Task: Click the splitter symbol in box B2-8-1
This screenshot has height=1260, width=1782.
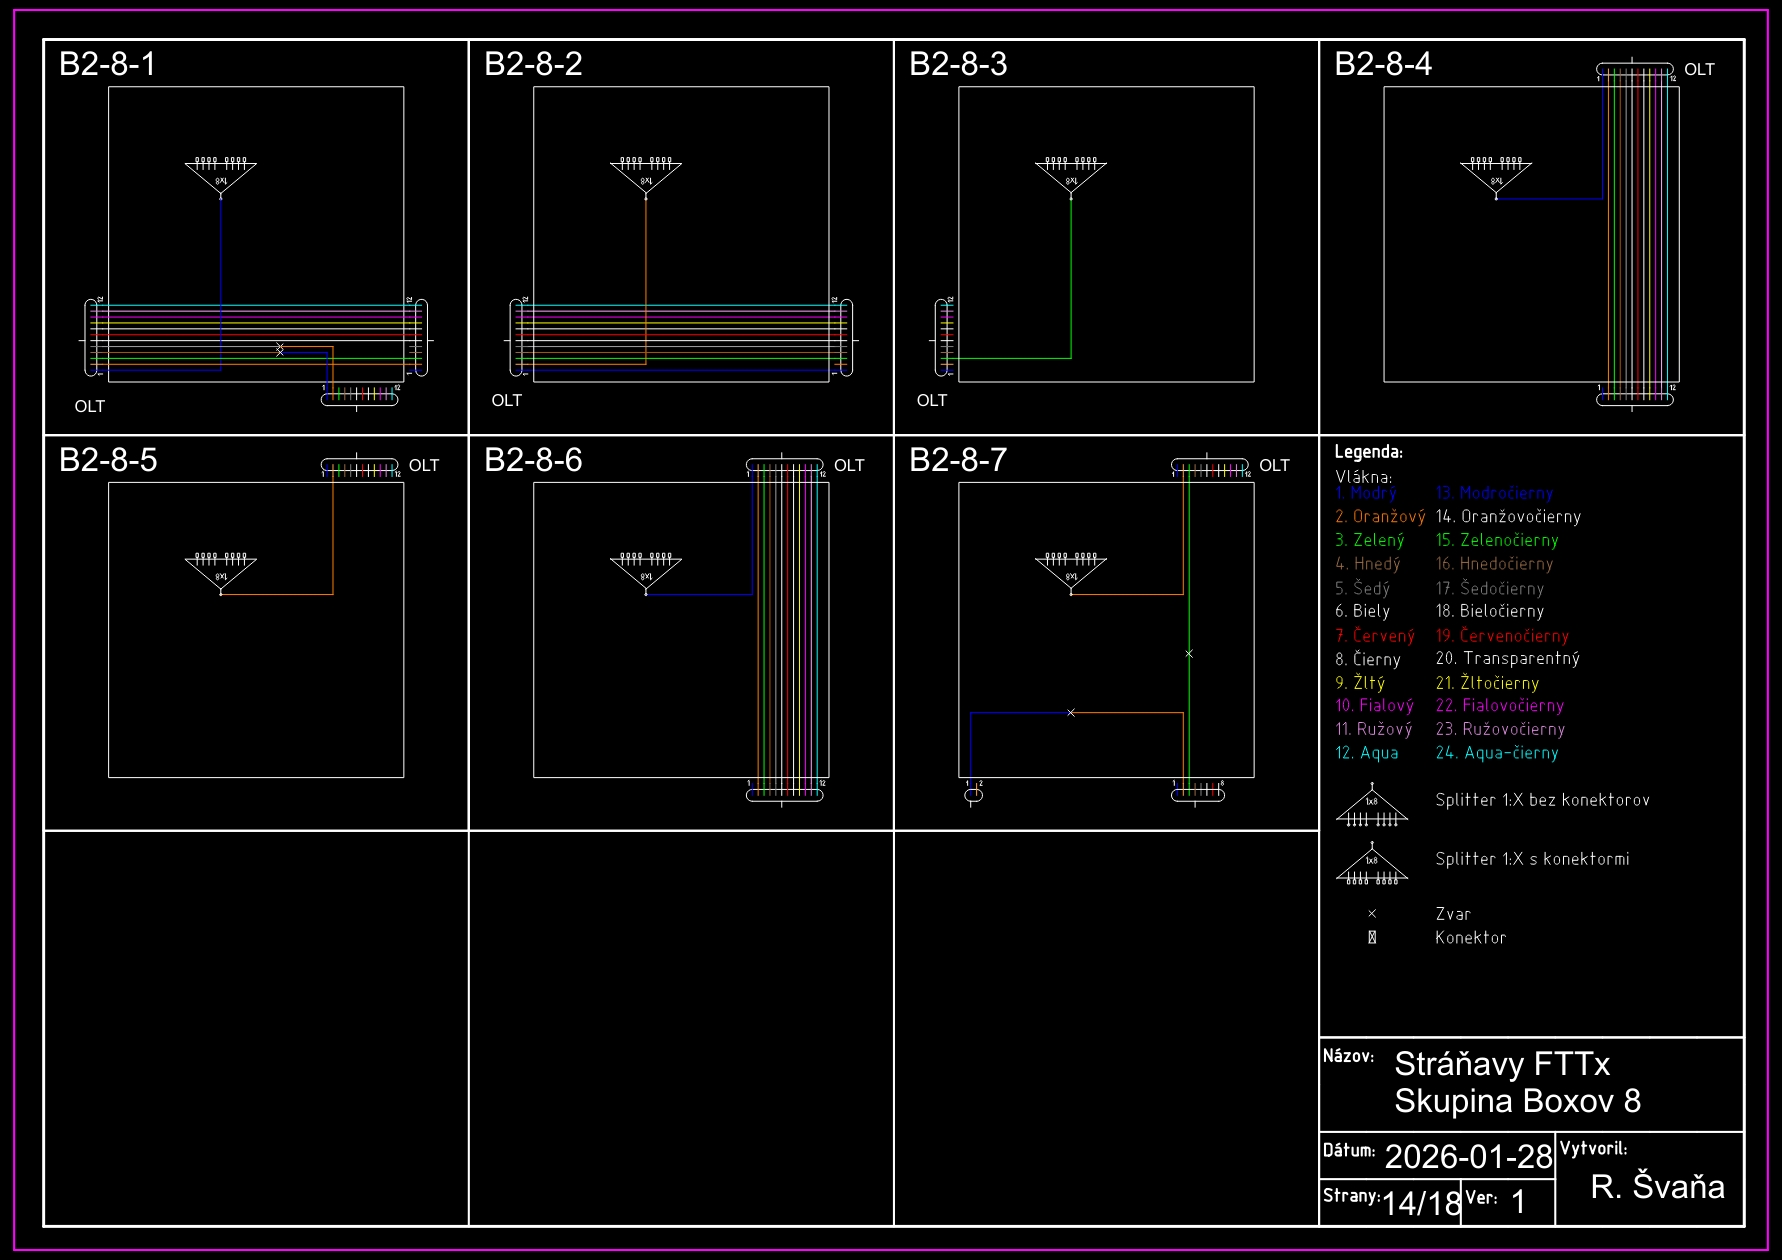Action: click(x=221, y=174)
